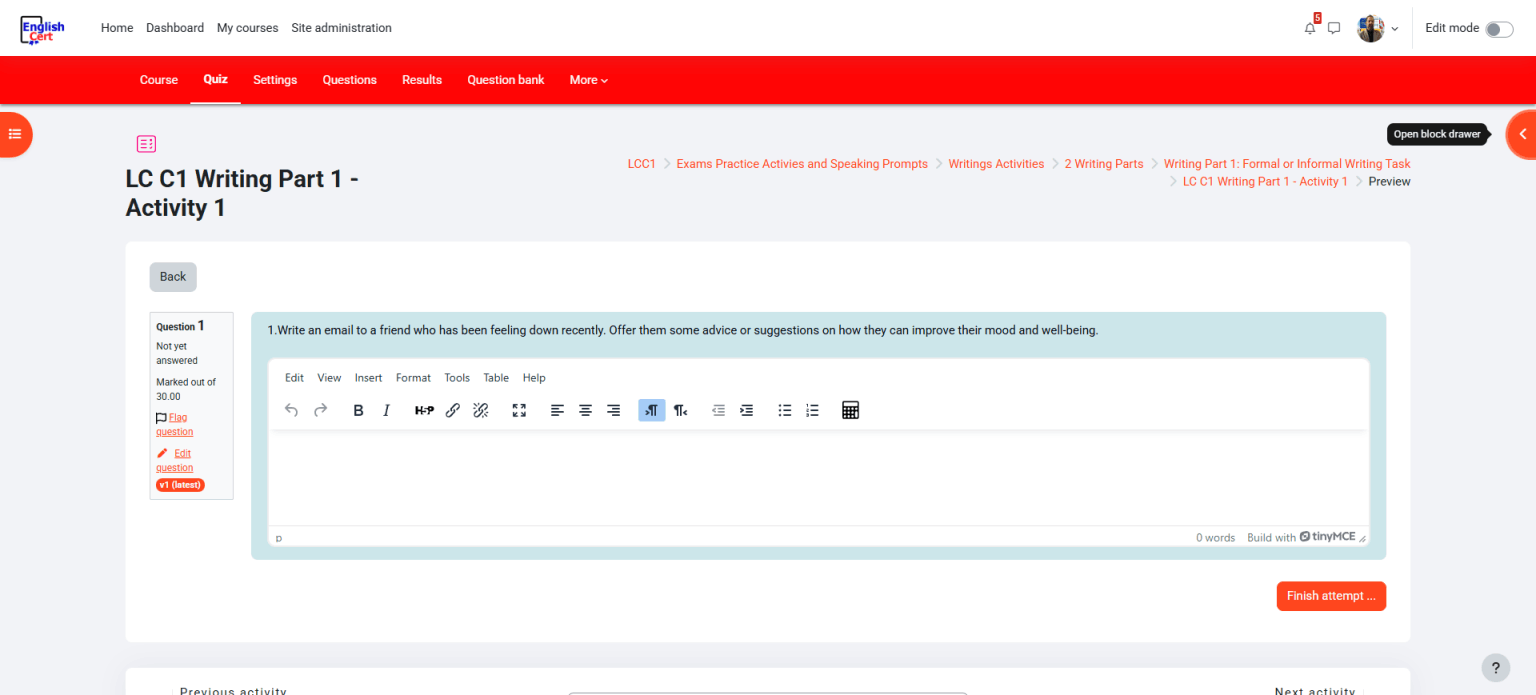Screen dimensions: 1536x695
Task: Click the Bold formatting icon
Action: (x=358, y=410)
